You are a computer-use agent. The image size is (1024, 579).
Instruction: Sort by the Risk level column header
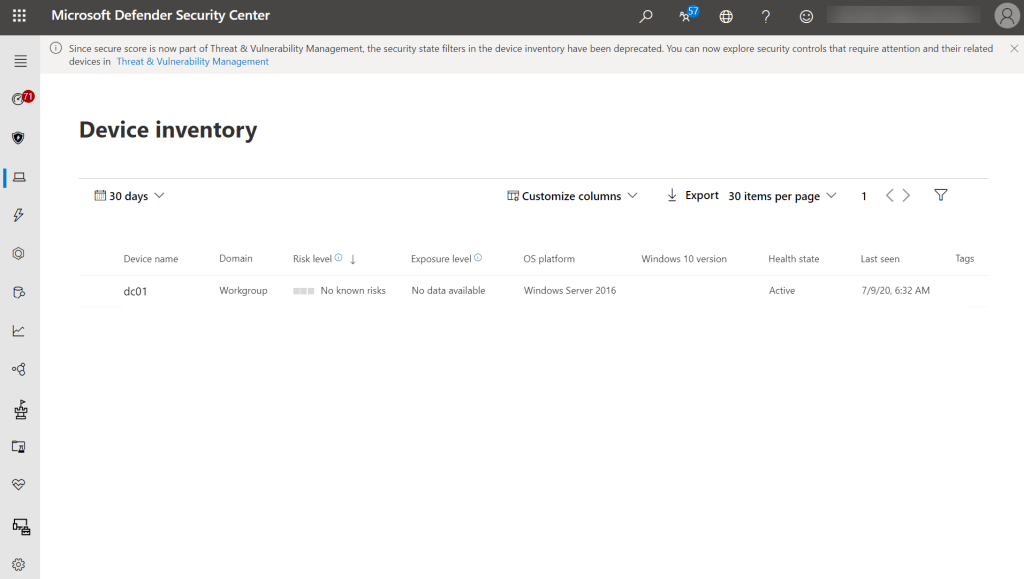[x=312, y=259]
